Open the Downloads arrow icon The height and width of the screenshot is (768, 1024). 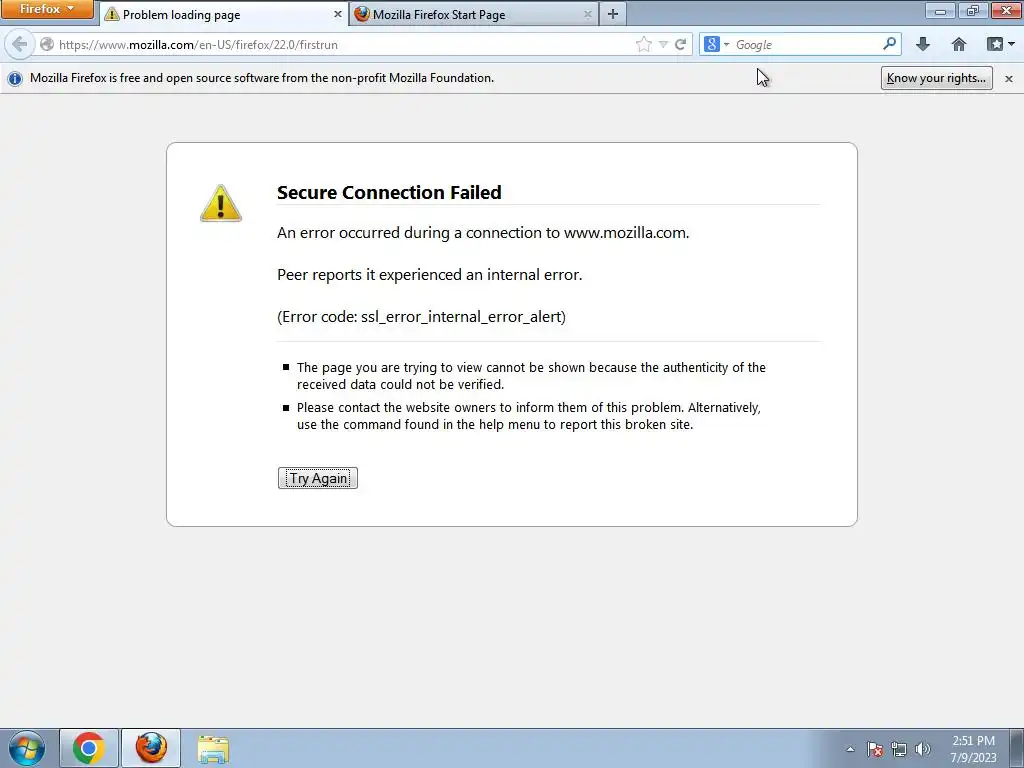(923, 44)
